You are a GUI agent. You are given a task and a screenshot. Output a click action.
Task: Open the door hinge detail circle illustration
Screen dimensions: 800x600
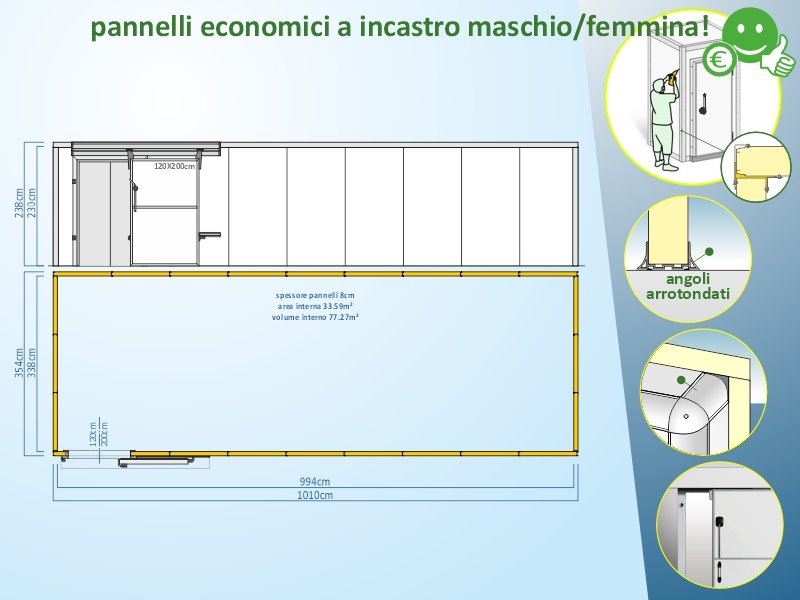click(719, 527)
